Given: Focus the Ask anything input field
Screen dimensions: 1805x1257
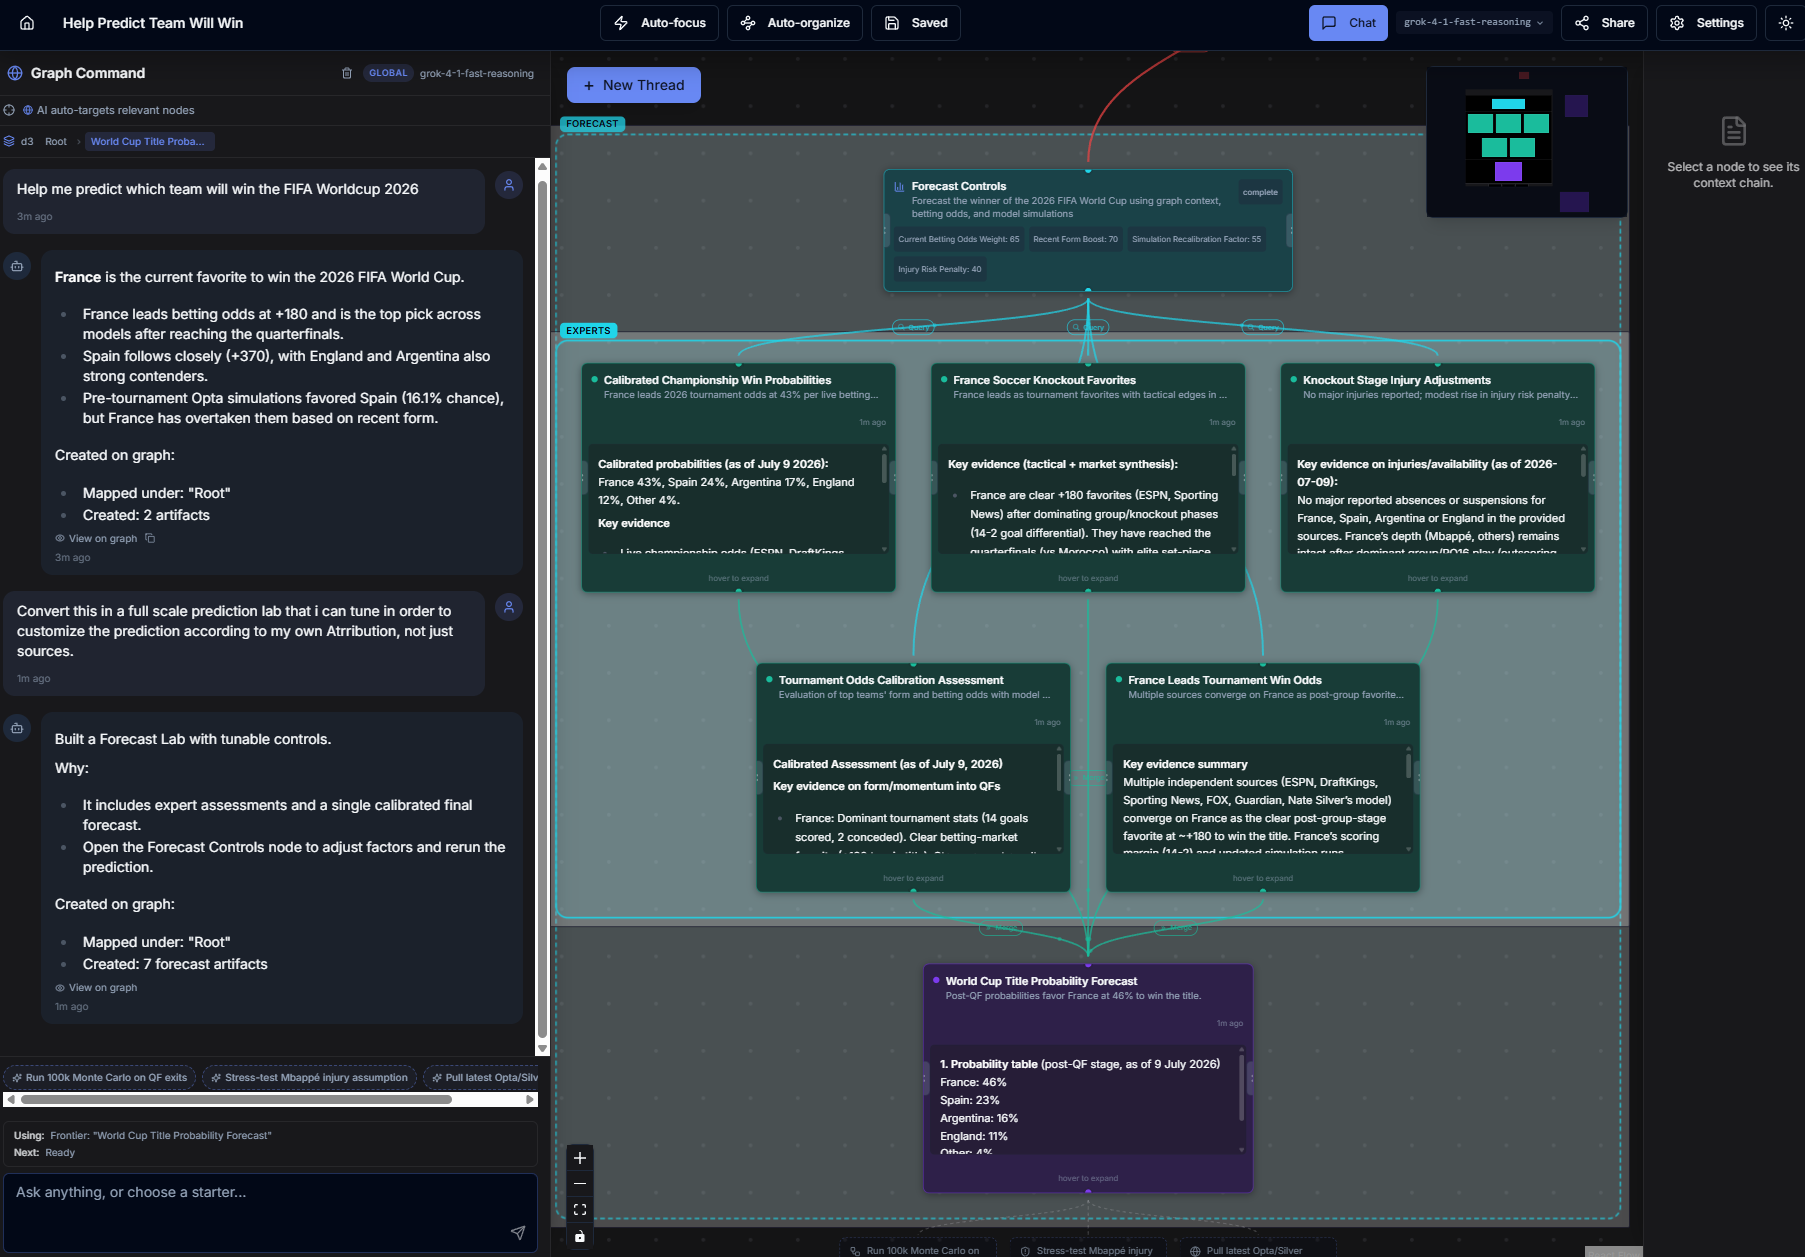Looking at the screenshot, I should click(270, 1212).
